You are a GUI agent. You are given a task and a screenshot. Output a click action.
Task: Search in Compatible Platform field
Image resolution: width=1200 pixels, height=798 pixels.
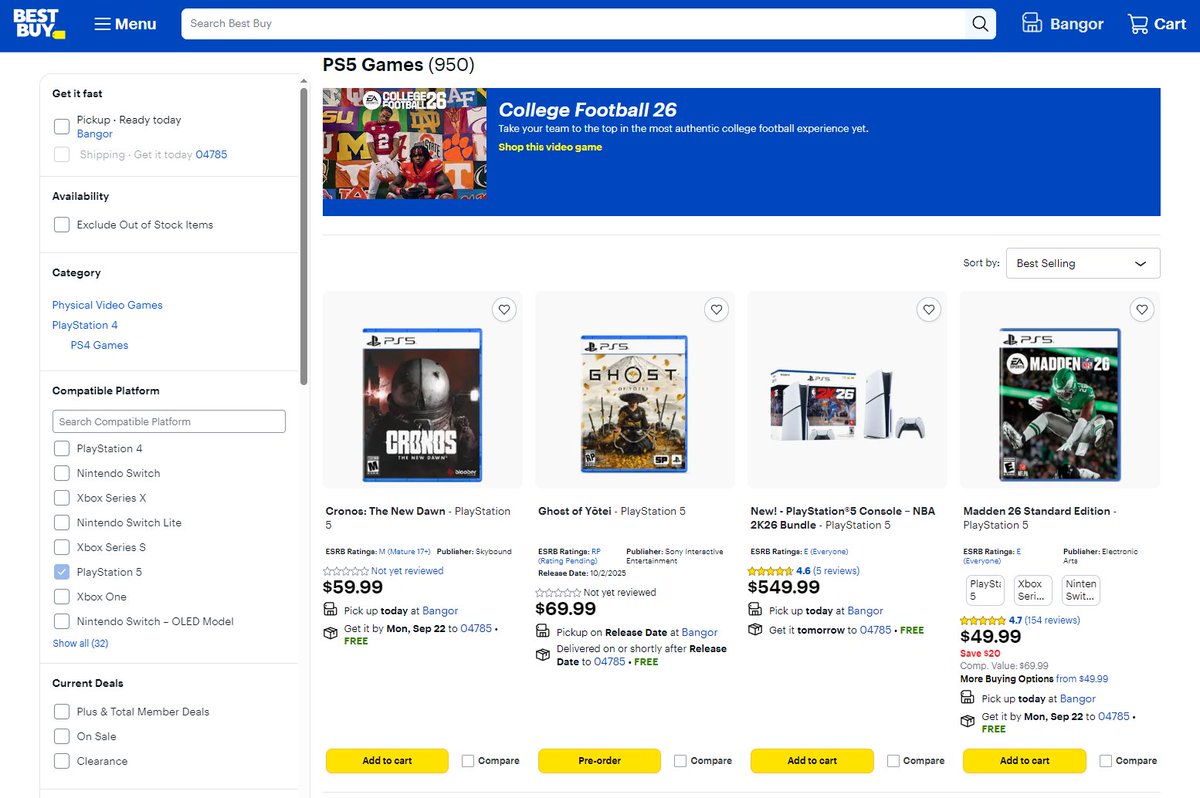[x=169, y=422]
